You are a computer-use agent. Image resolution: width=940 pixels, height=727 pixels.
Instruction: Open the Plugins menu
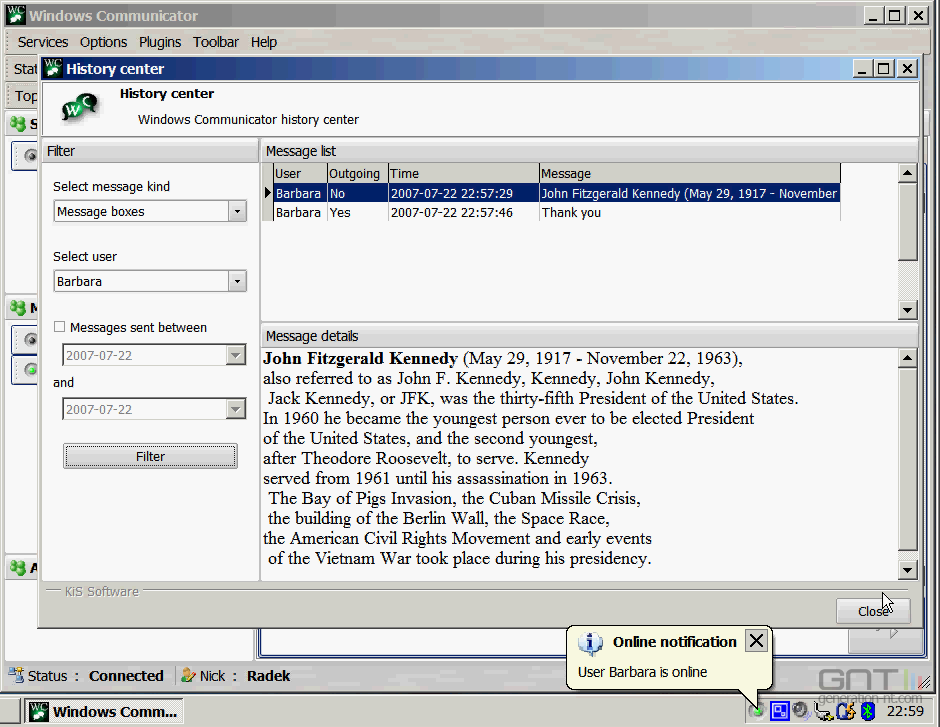point(160,42)
